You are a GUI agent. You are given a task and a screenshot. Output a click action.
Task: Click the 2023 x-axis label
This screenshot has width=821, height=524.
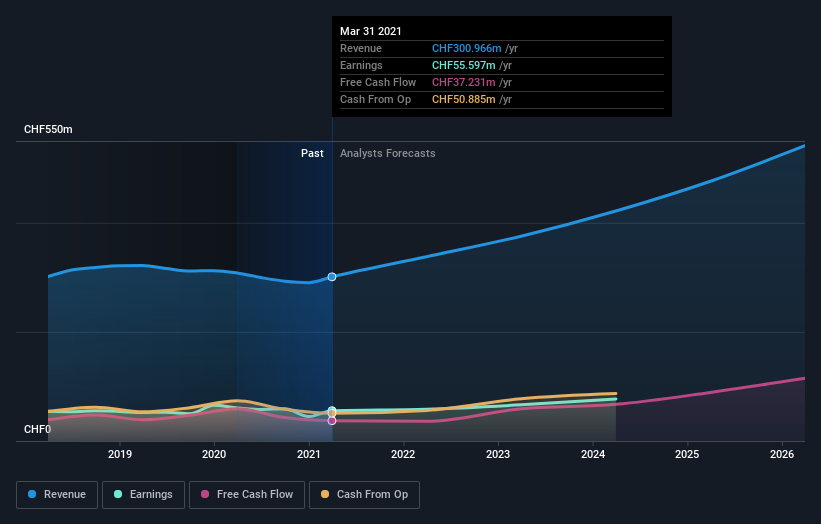tap(498, 454)
